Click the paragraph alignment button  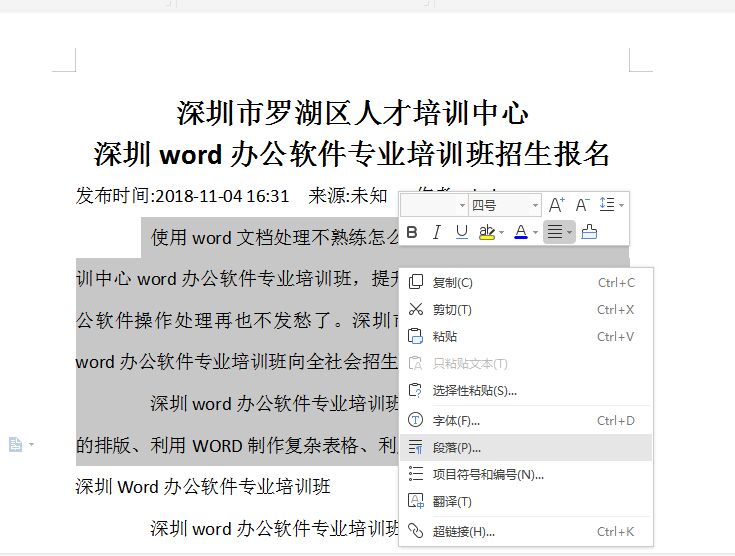pyautogui.click(x=555, y=232)
